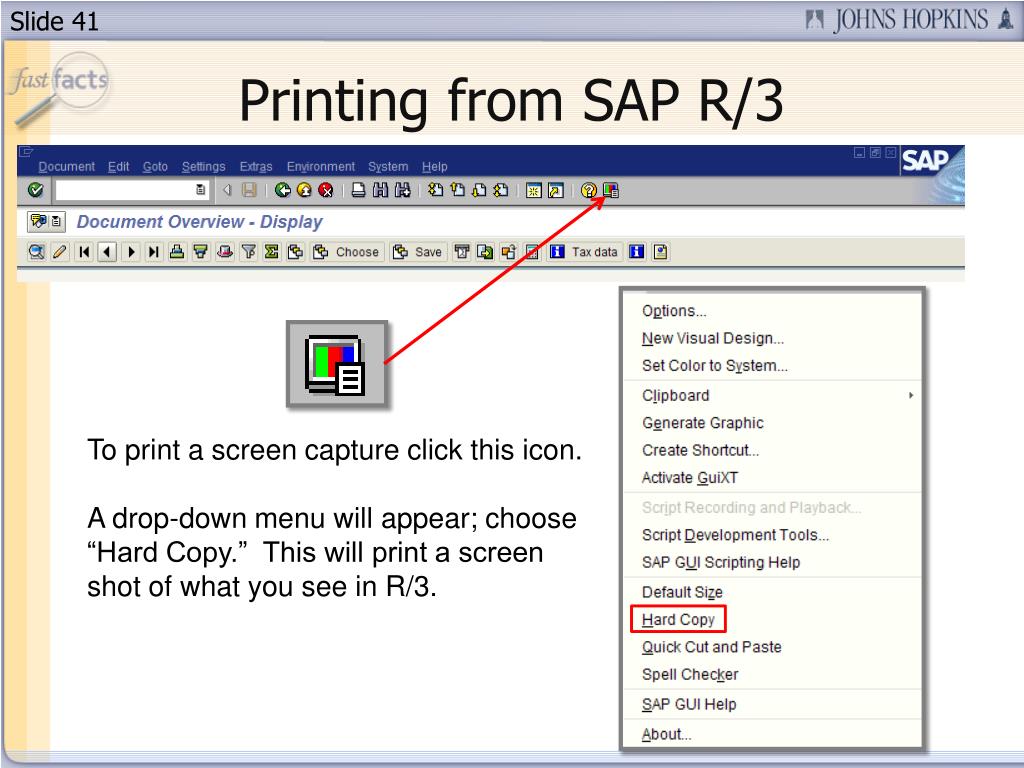The height and width of the screenshot is (768, 1024).
Task: Open the Edit menu
Action: [x=118, y=167]
